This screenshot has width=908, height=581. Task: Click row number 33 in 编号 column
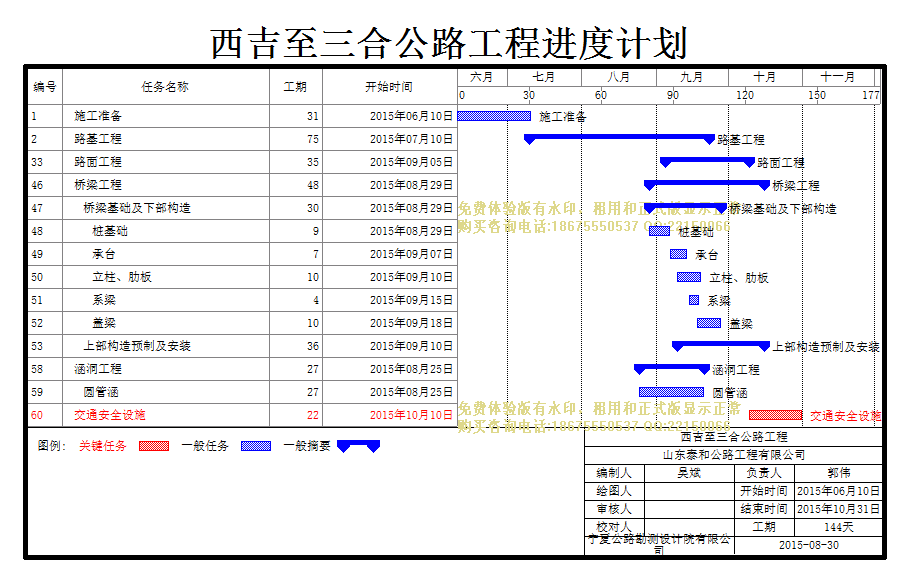click(37, 162)
